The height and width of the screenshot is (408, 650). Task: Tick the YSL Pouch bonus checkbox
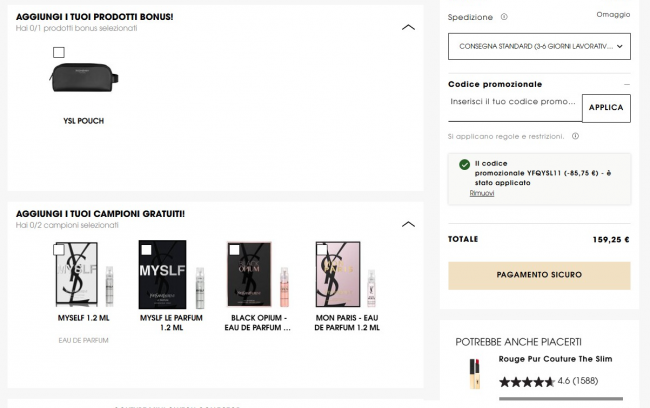click(59, 52)
